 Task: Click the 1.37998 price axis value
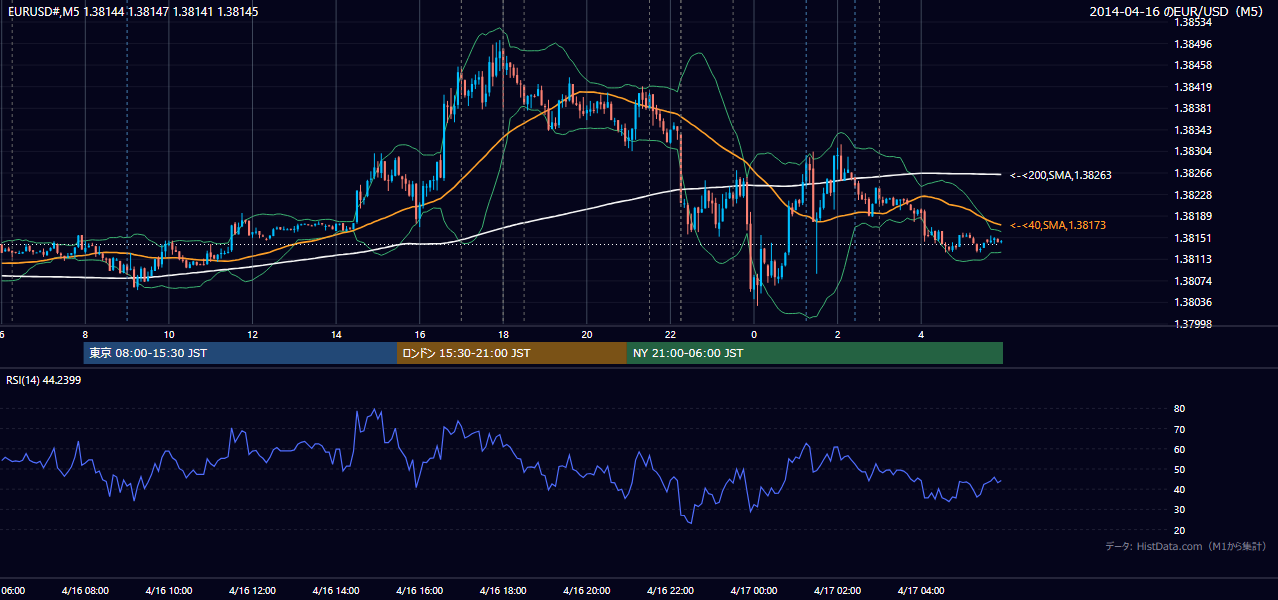[1194, 324]
